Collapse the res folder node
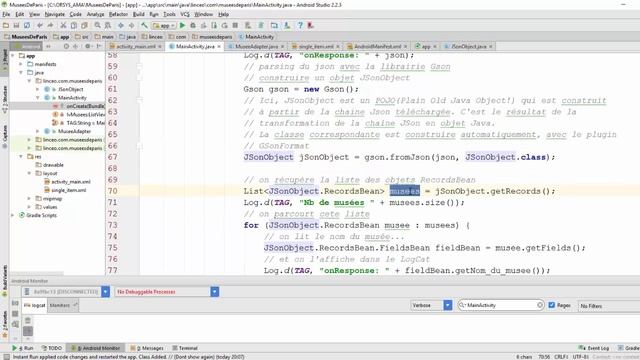The image size is (640, 360). tap(21, 156)
